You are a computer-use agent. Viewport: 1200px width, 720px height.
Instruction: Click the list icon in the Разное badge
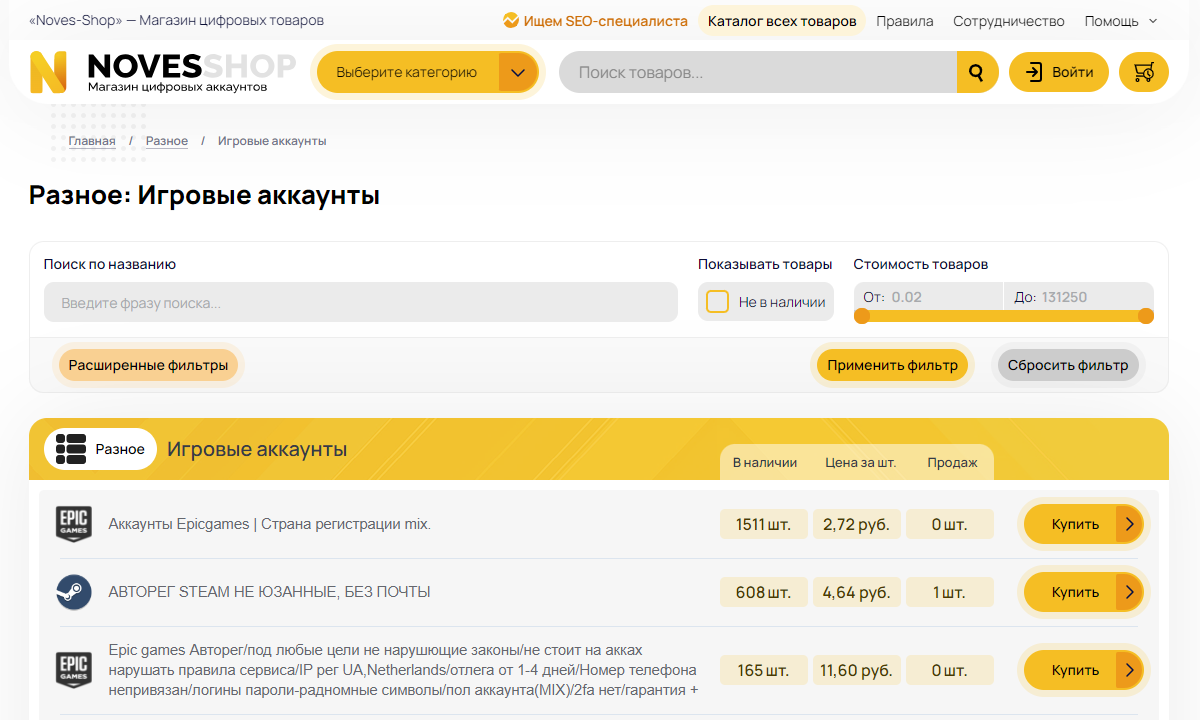71,449
